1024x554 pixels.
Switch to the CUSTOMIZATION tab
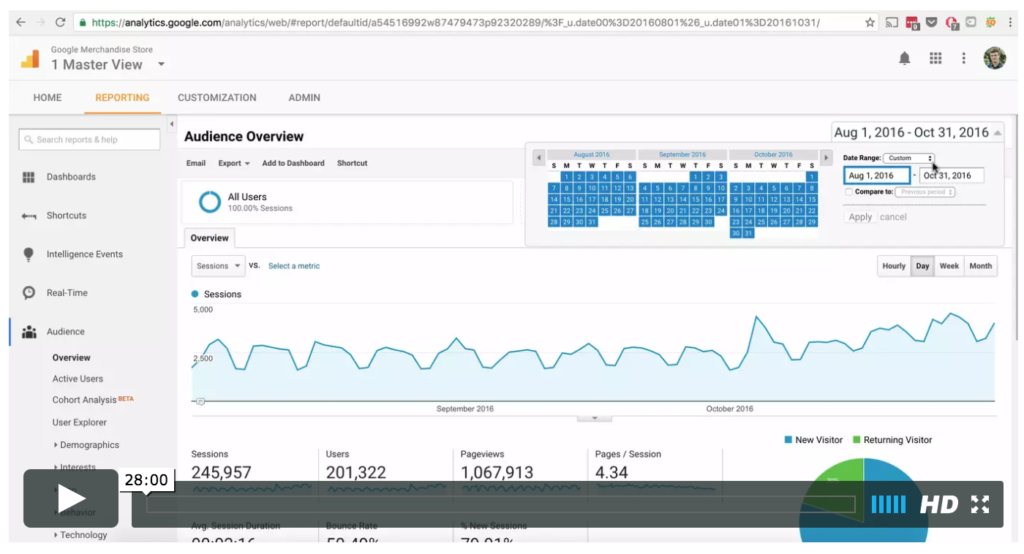tap(217, 97)
